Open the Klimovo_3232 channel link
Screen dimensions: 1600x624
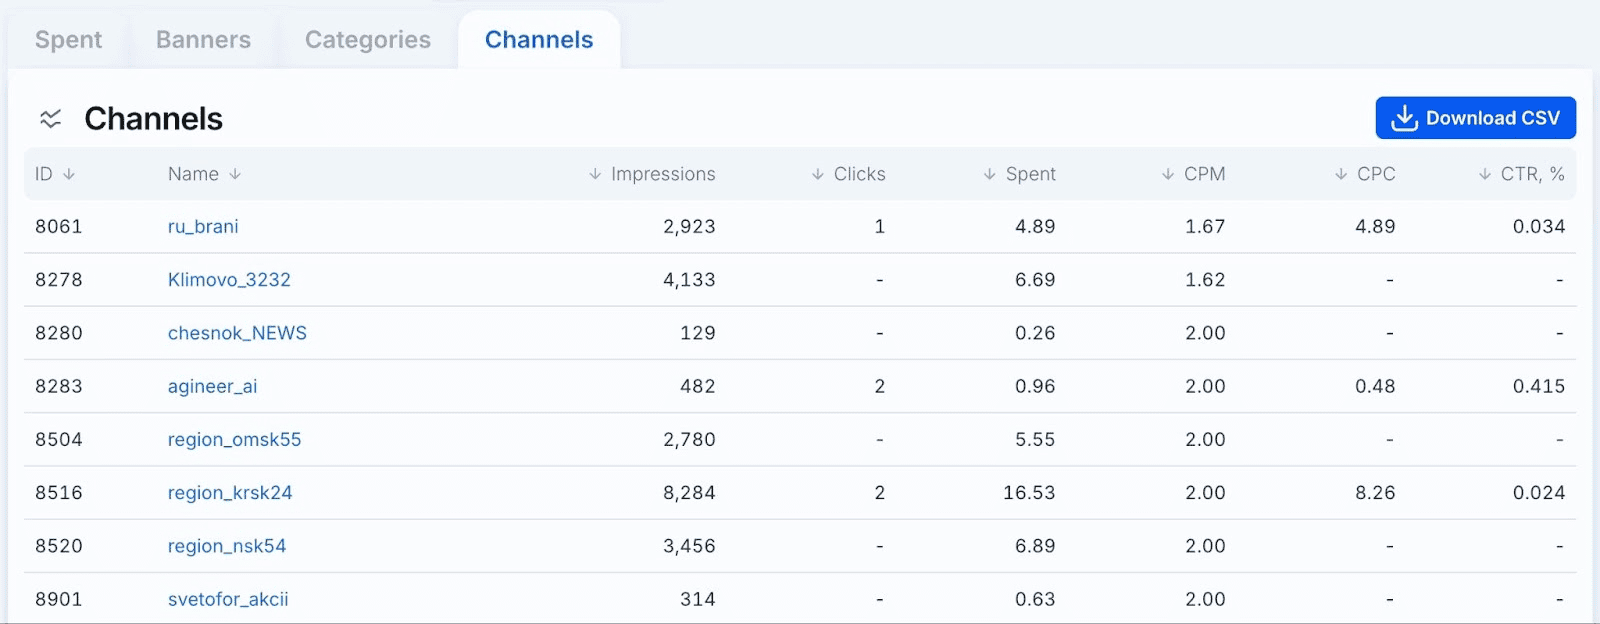[x=229, y=280]
